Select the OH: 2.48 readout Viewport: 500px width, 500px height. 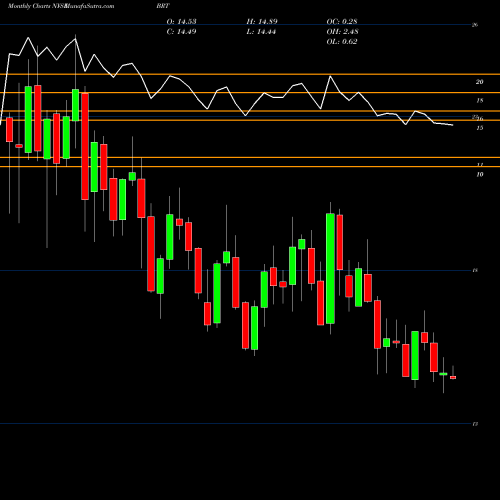pyautogui.click(x=342, y=32)
